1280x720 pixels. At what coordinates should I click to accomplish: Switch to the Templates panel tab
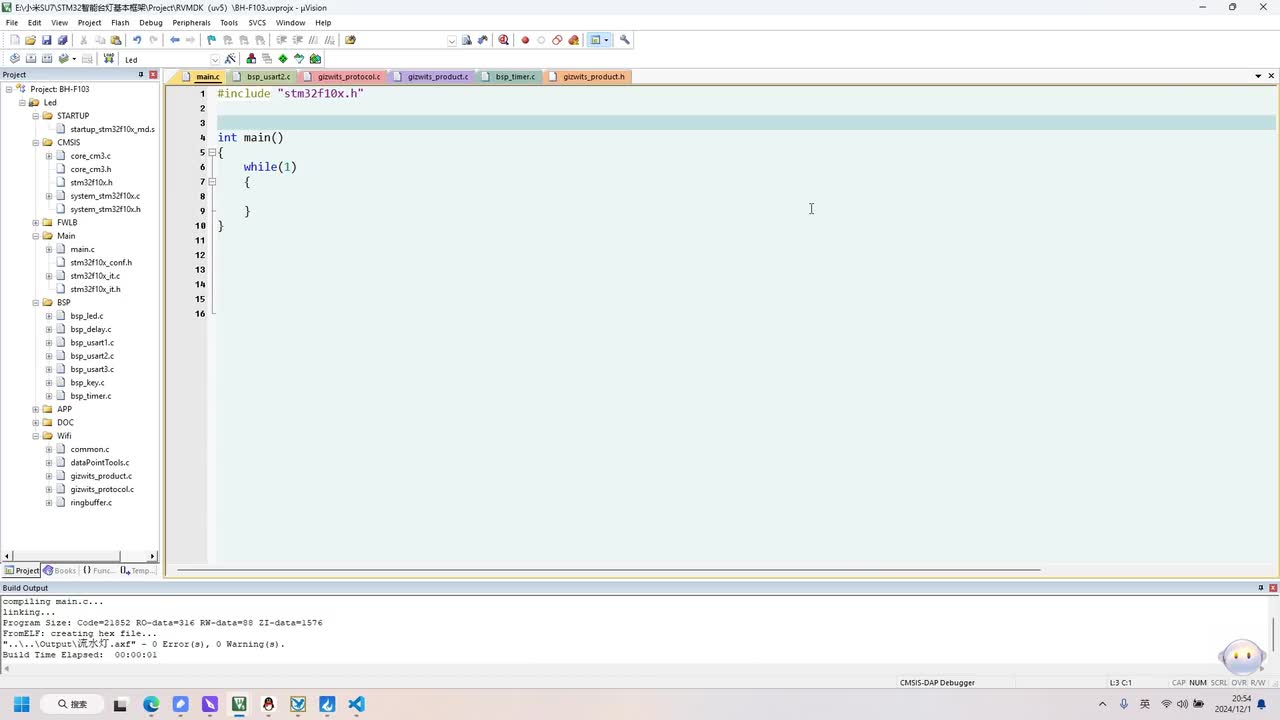tap(138, 570)
